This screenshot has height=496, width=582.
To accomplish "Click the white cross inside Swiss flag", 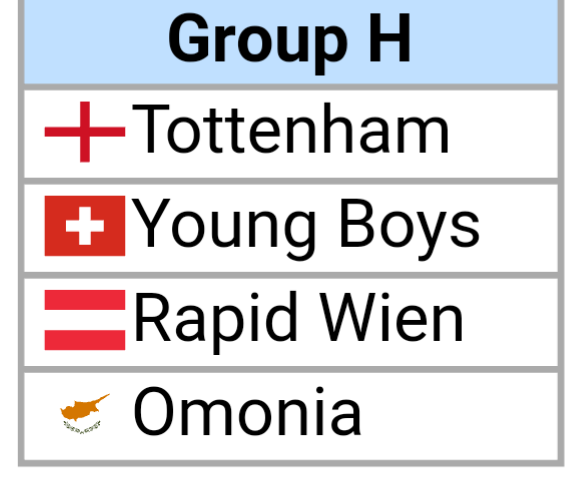I will coord(85,226).
